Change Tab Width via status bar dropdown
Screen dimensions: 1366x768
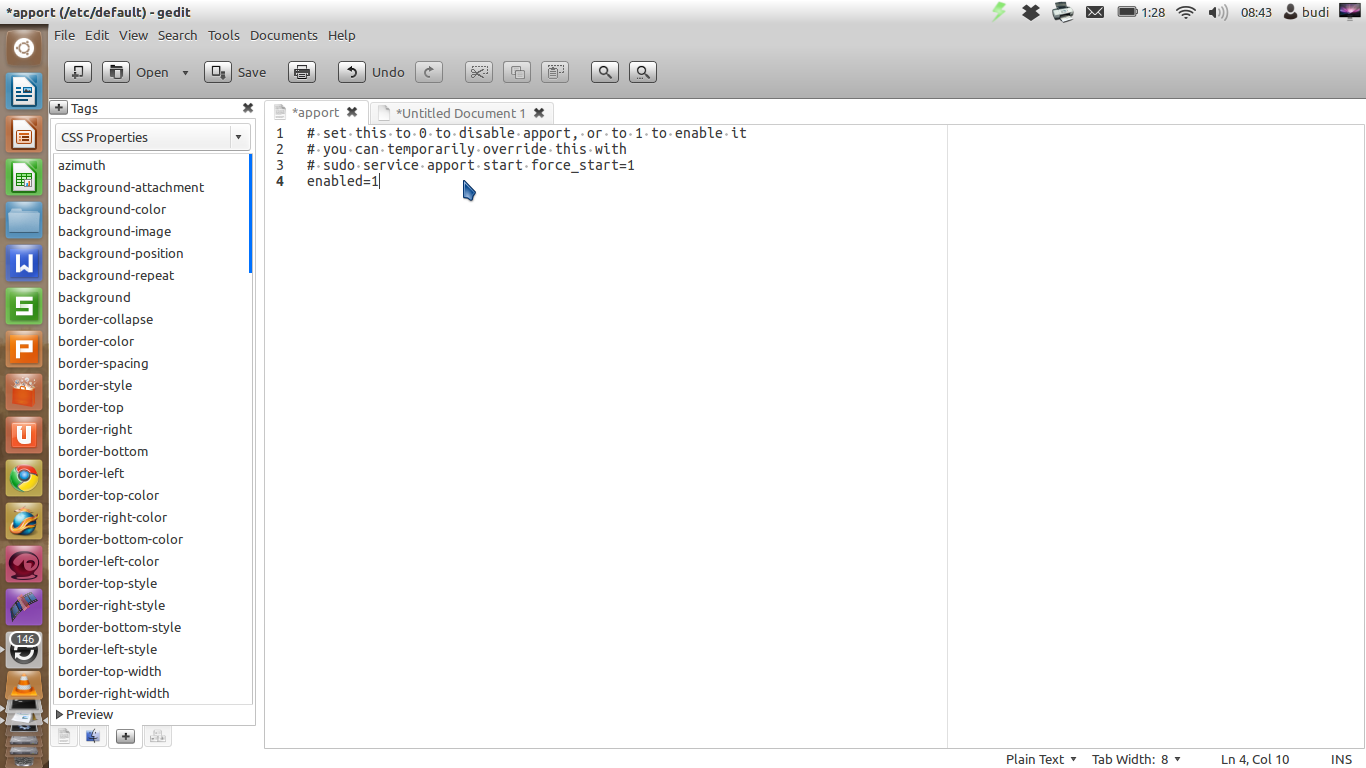click(x=1137, y=759)
